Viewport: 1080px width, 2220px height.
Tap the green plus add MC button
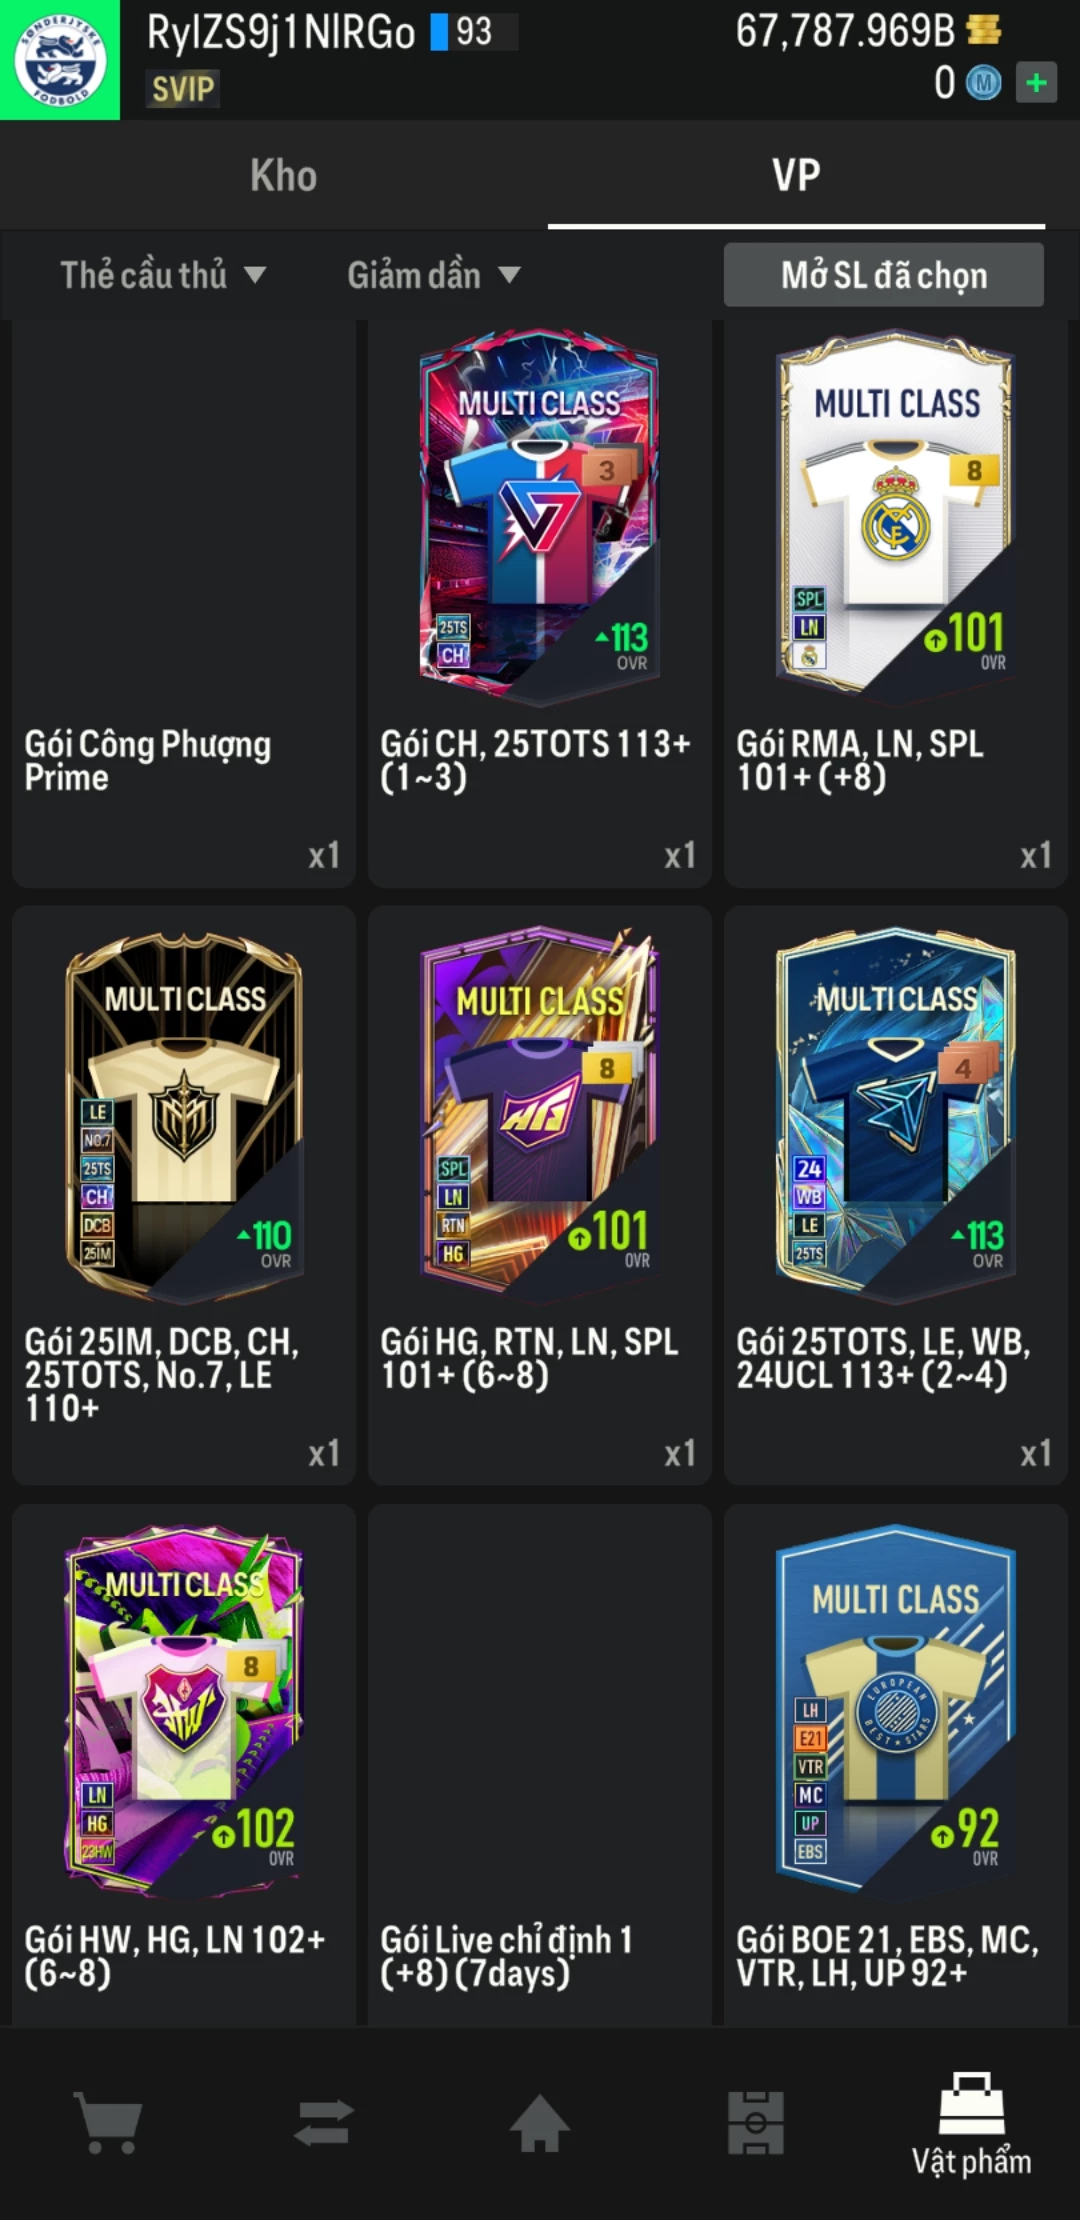point(1037,83)
